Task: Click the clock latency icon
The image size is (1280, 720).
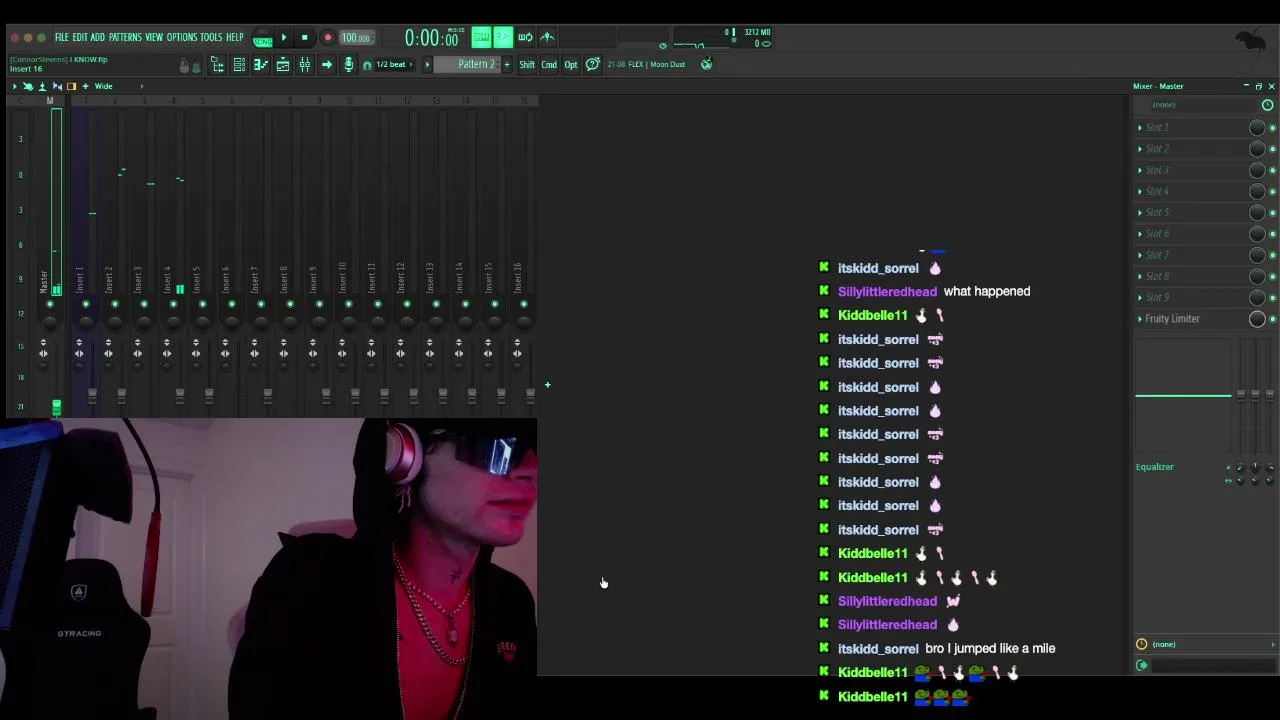Action: (x=1267, y=105)
